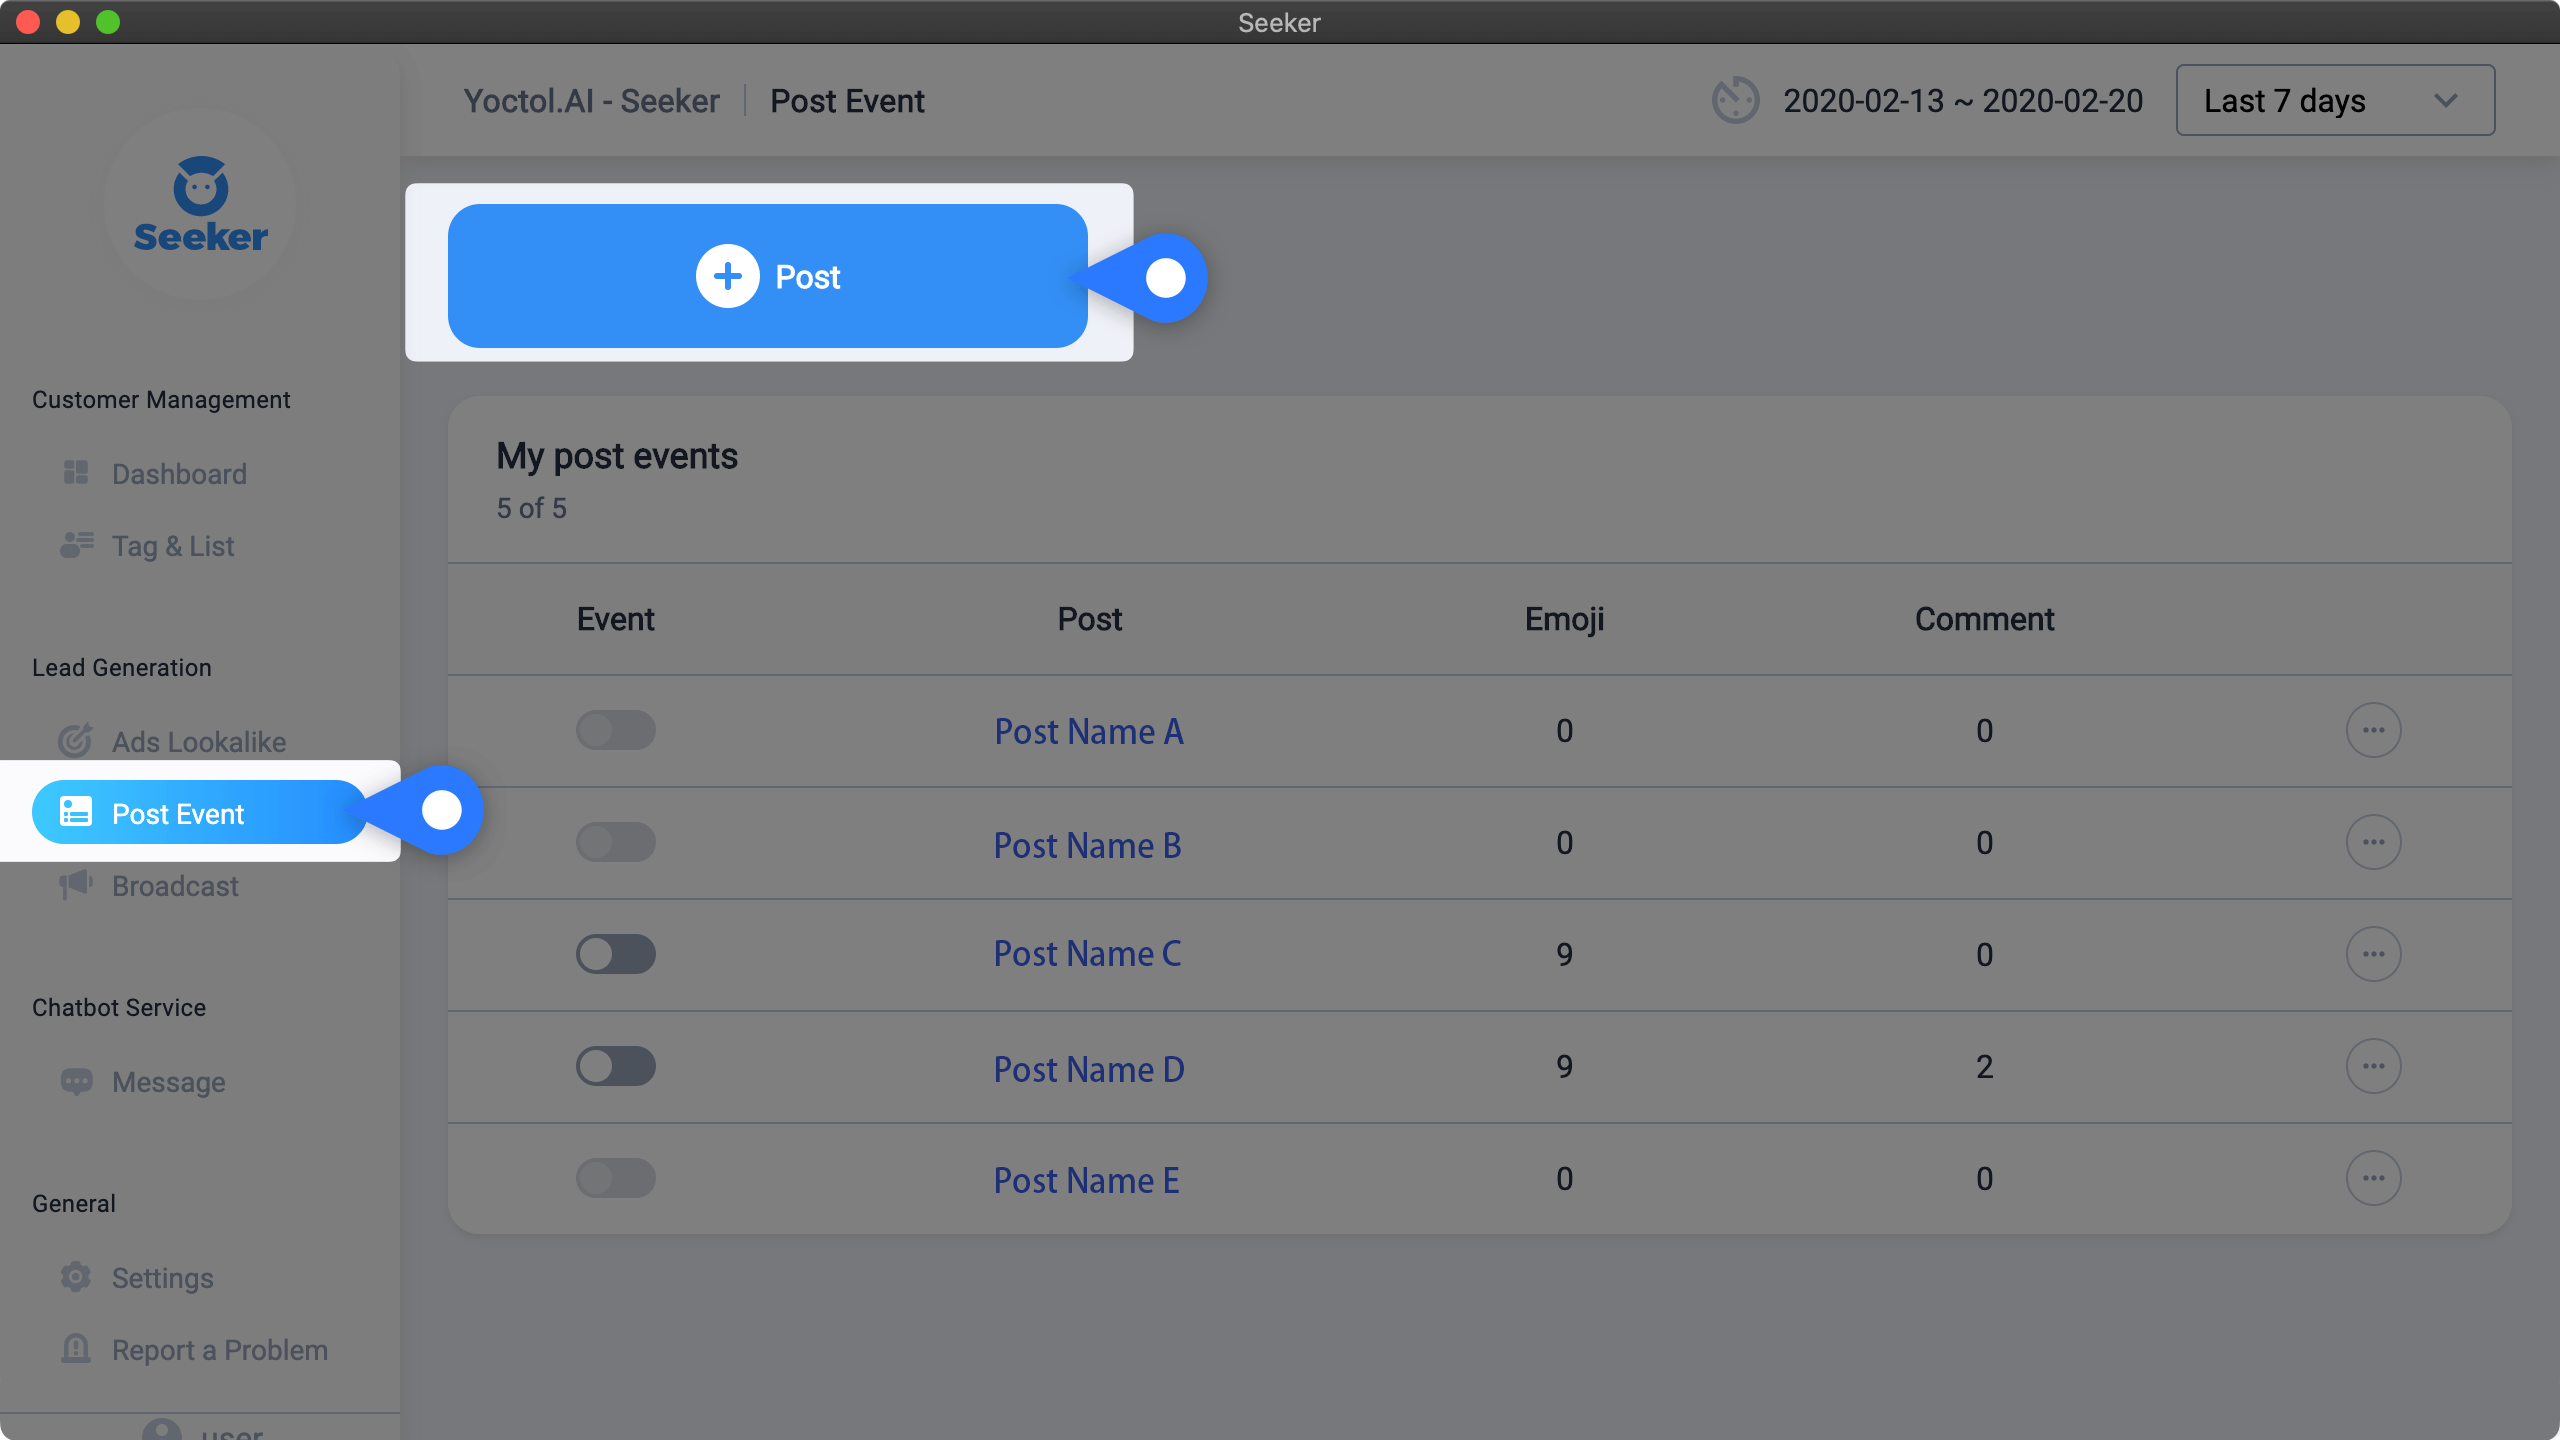Open the Post Name C link

(1088, 954)
